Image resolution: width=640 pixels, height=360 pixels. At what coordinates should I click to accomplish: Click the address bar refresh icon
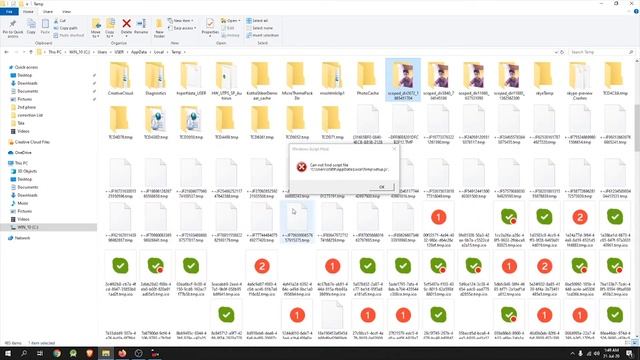pos(562,52)
